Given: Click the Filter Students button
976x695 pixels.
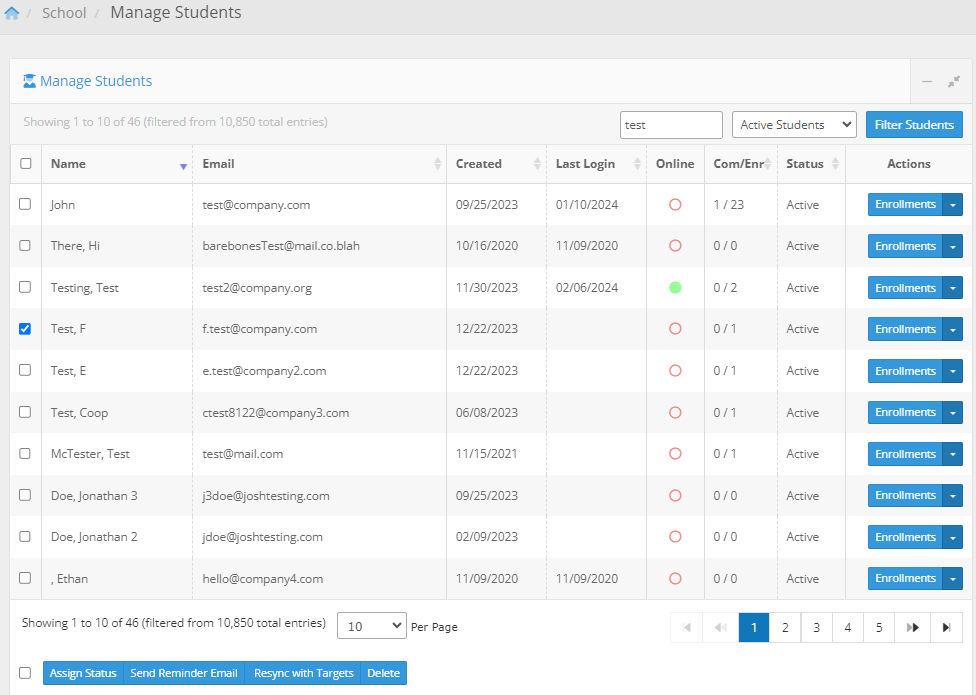Looking at the screenshot, I should pos(914,124).
